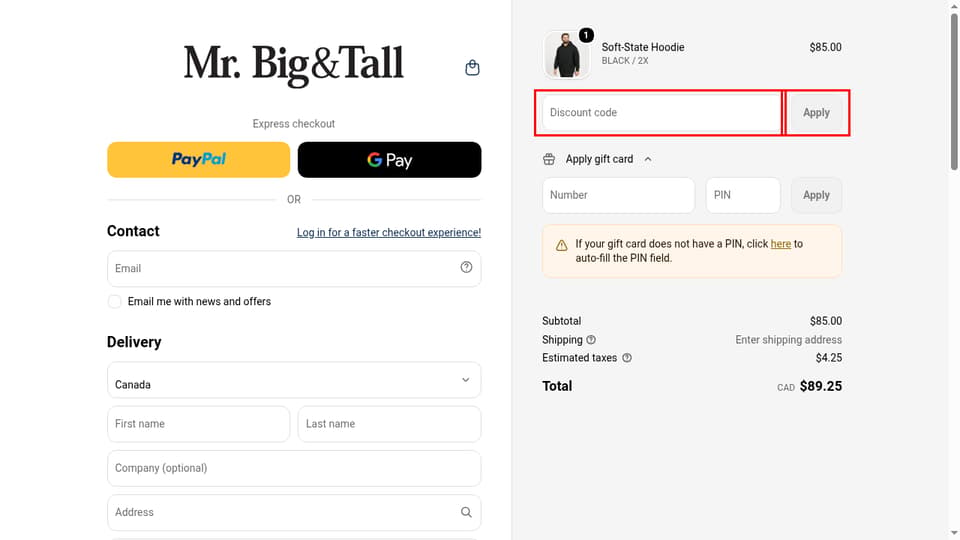
Task: Pay with PayPal express checkout
Action: click(198, 160)
